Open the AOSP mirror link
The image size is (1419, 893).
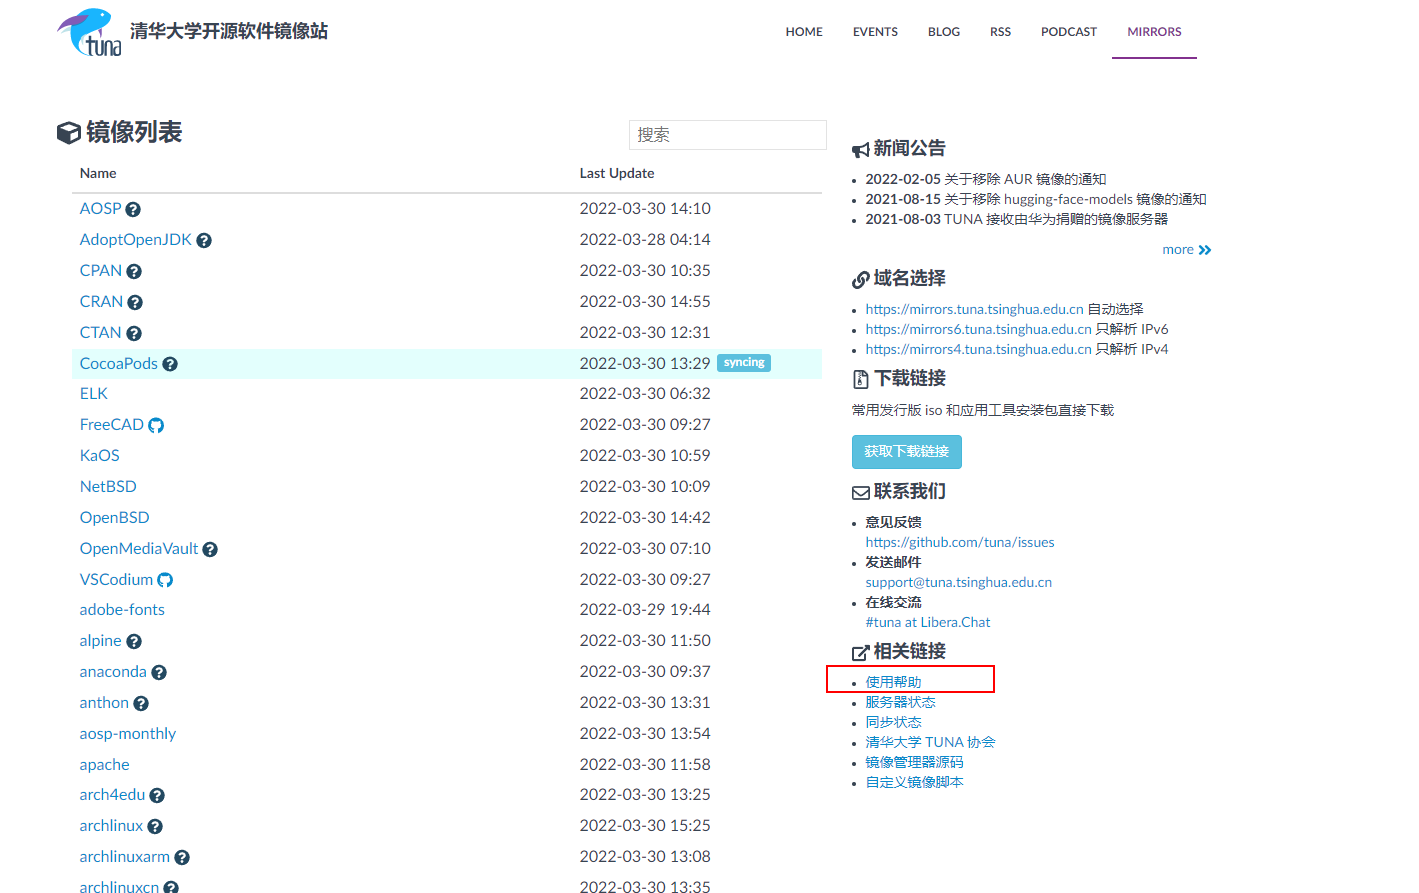100,209
